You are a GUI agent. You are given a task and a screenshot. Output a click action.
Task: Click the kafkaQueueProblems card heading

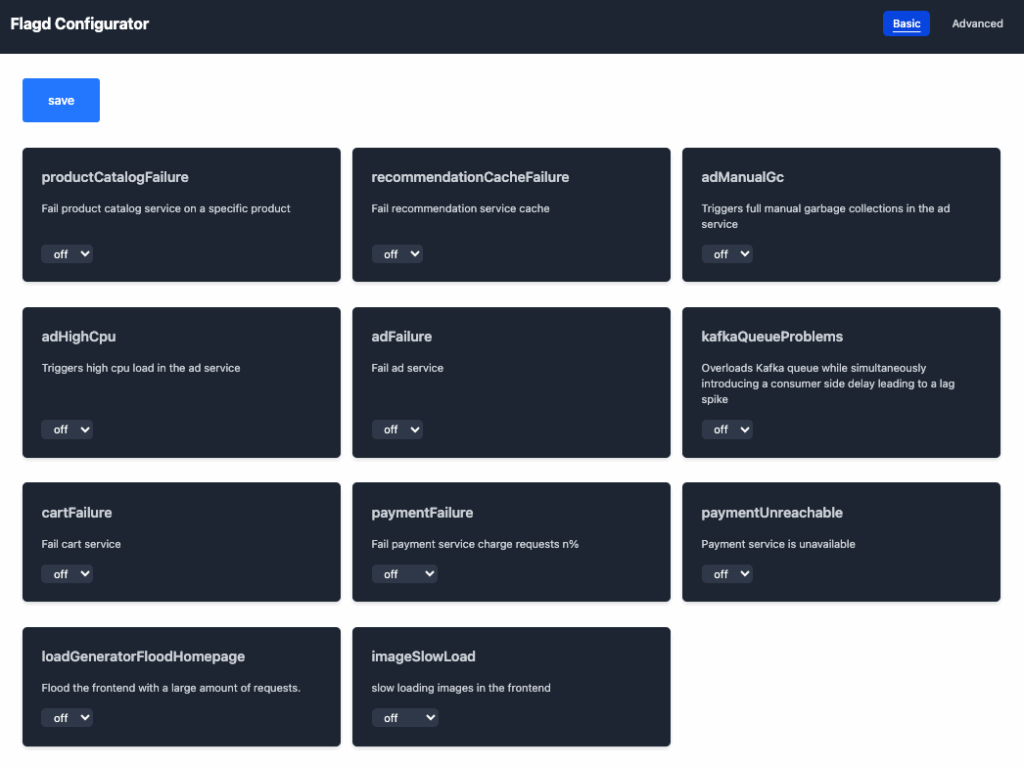[772, 337]
